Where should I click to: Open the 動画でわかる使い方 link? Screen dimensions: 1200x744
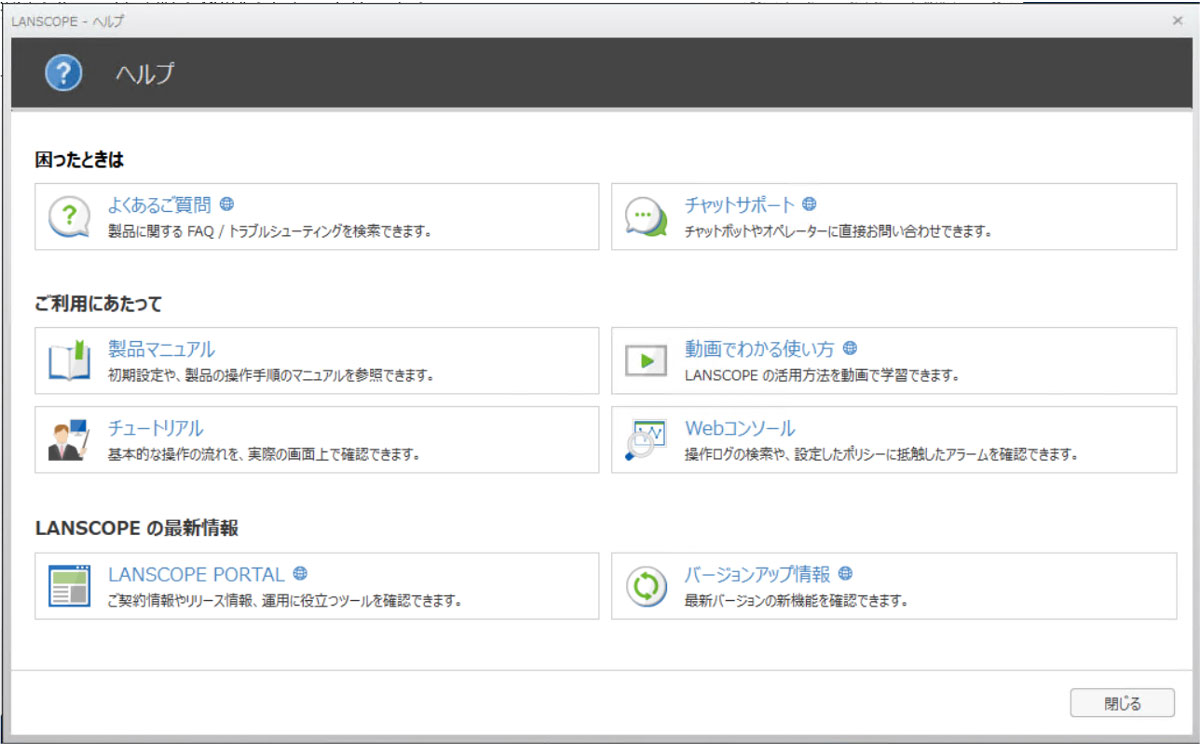[x=759, y=349]
